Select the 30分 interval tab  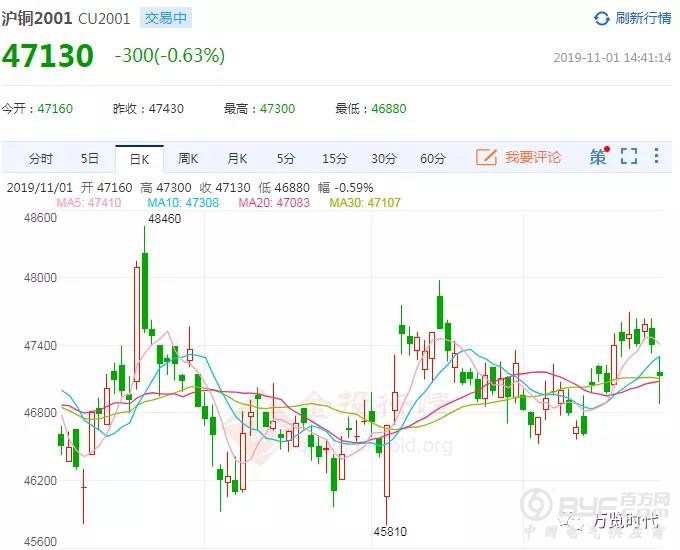(x=383, y=158)
